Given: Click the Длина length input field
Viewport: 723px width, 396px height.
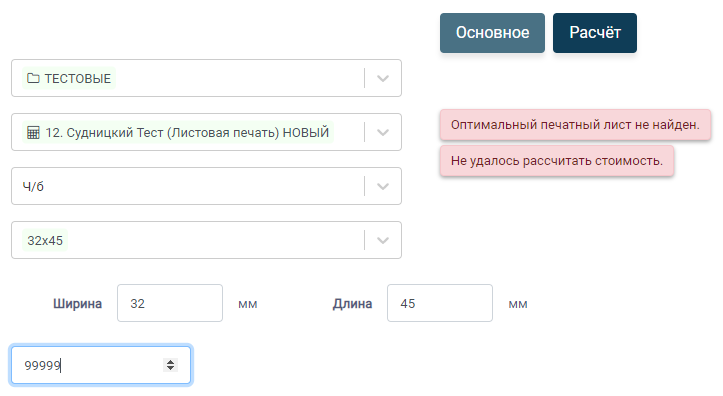Looking at the screenshot, I should pos(440,303).
